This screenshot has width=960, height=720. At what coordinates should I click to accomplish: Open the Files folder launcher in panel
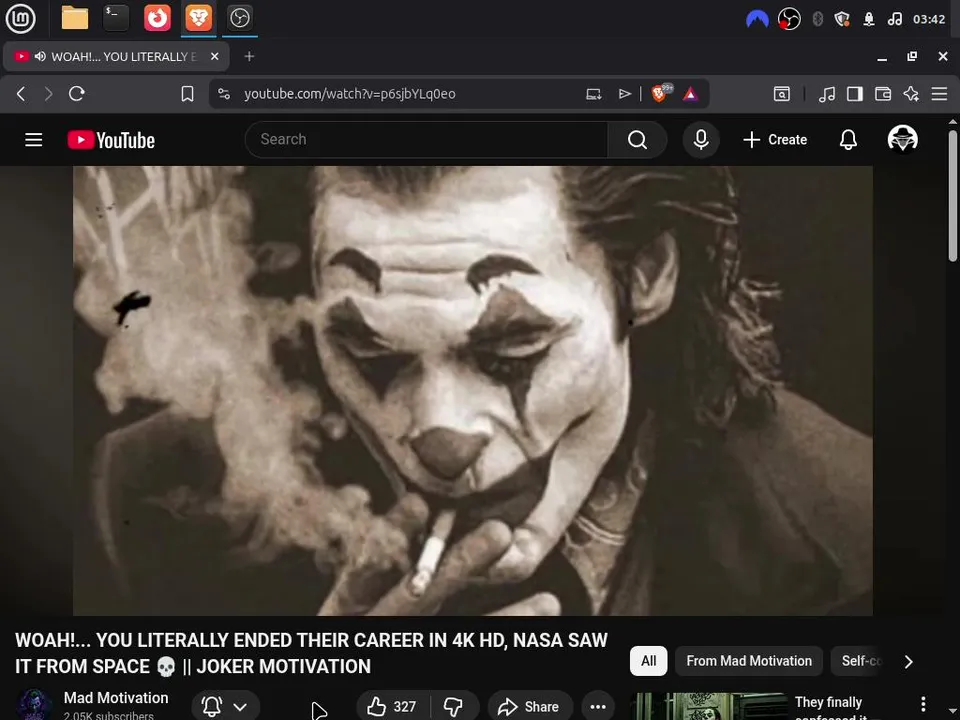pyautogui.click(x=75, y=18)
